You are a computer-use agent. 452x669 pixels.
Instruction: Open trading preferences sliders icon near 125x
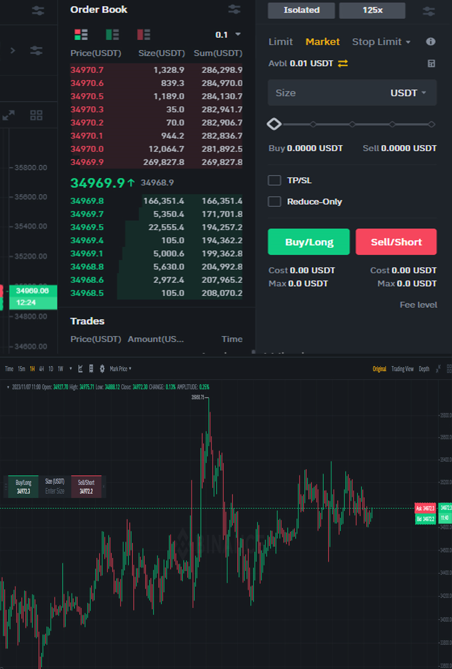pos(429,11)
